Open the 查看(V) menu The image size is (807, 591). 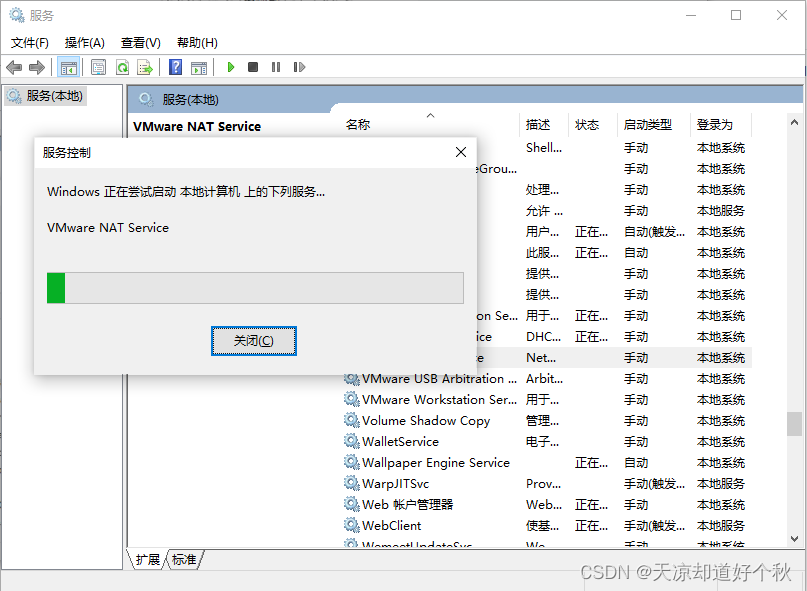coord(141,43)
